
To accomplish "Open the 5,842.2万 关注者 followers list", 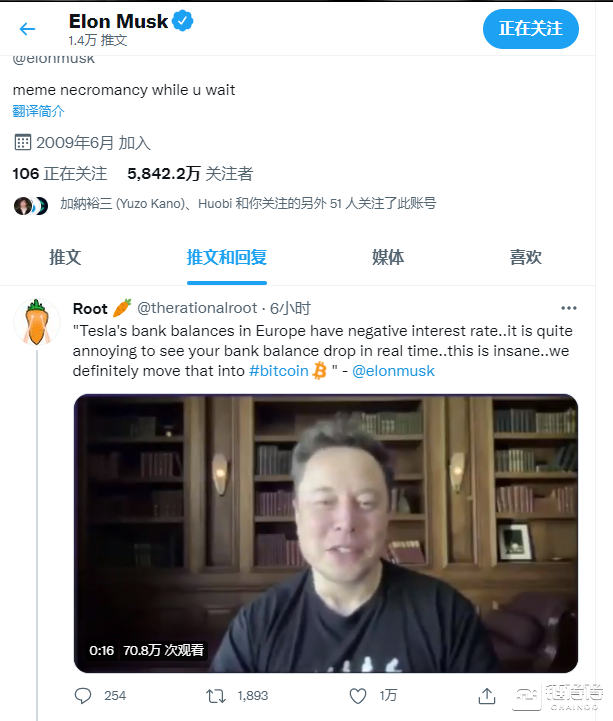I will [x=190, y=173].
